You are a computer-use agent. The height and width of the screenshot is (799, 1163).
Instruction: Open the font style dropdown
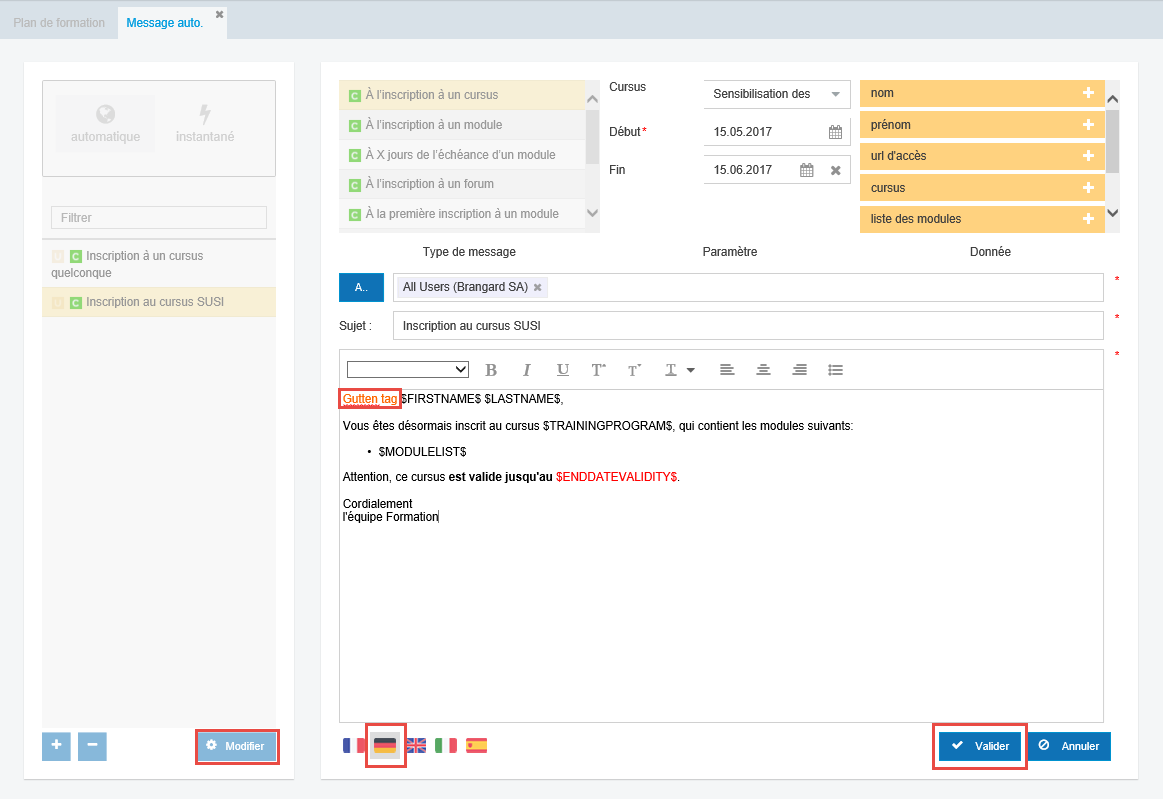[x=408, y=370]
